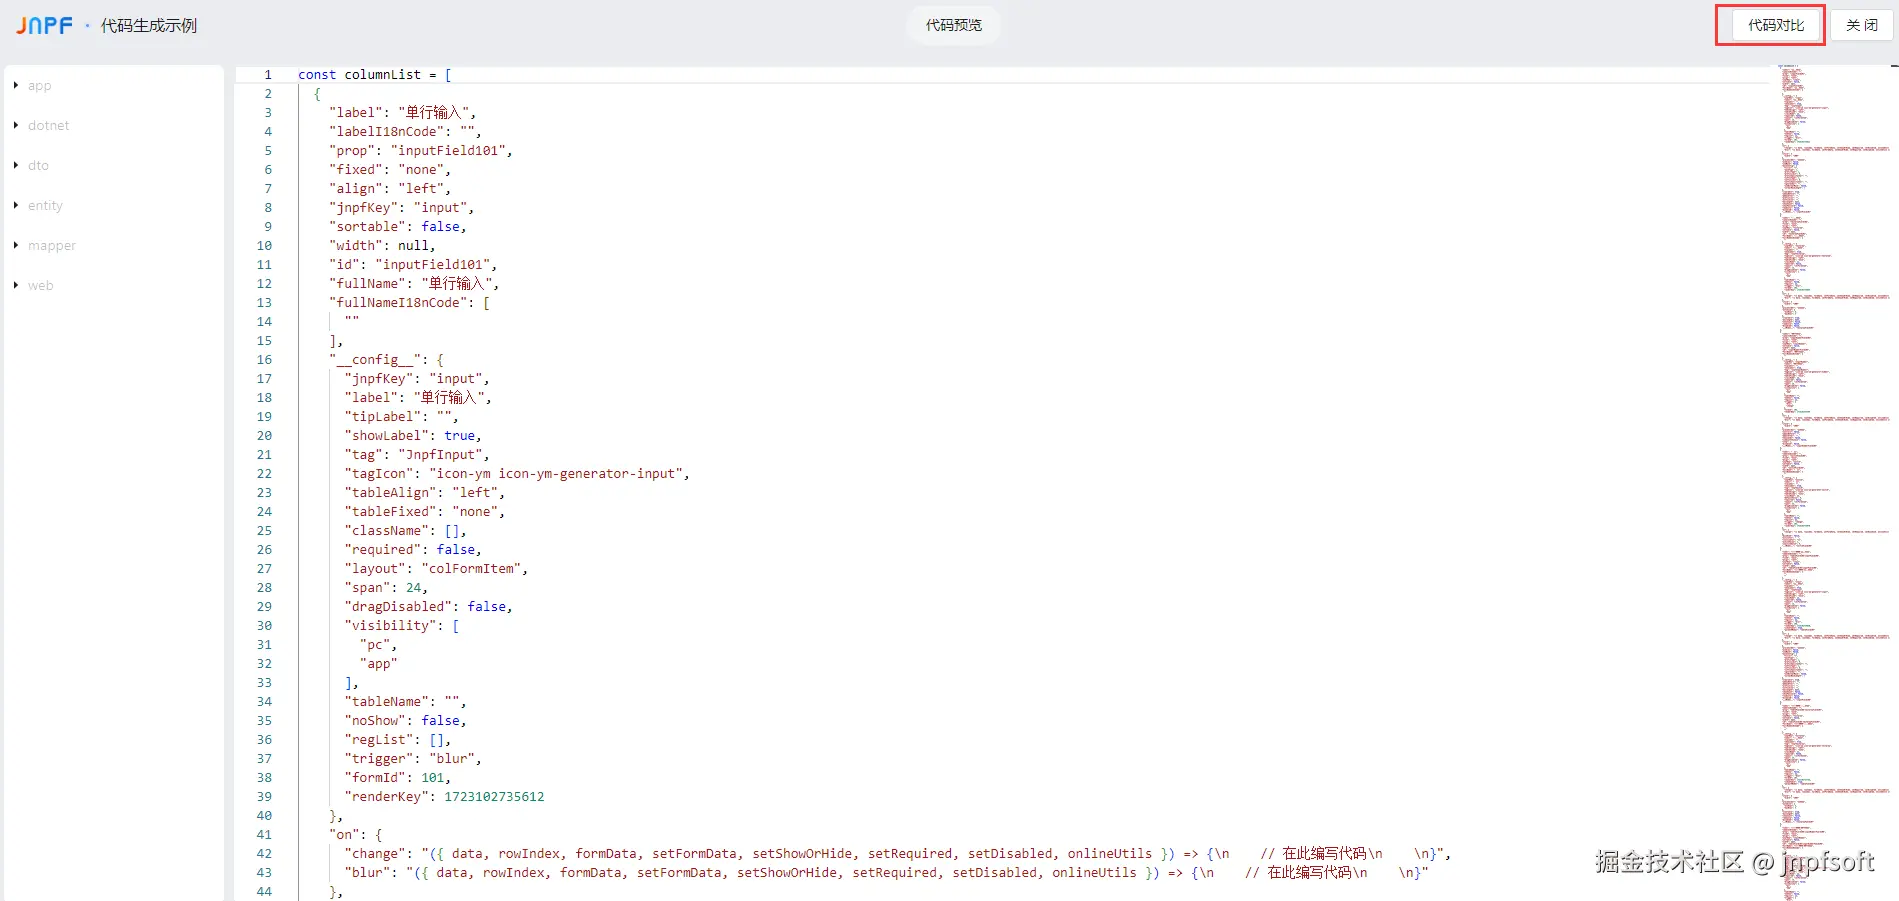This screenshot has width=1899, height=901.
Task: Select the app tree item
Action: 40,86
